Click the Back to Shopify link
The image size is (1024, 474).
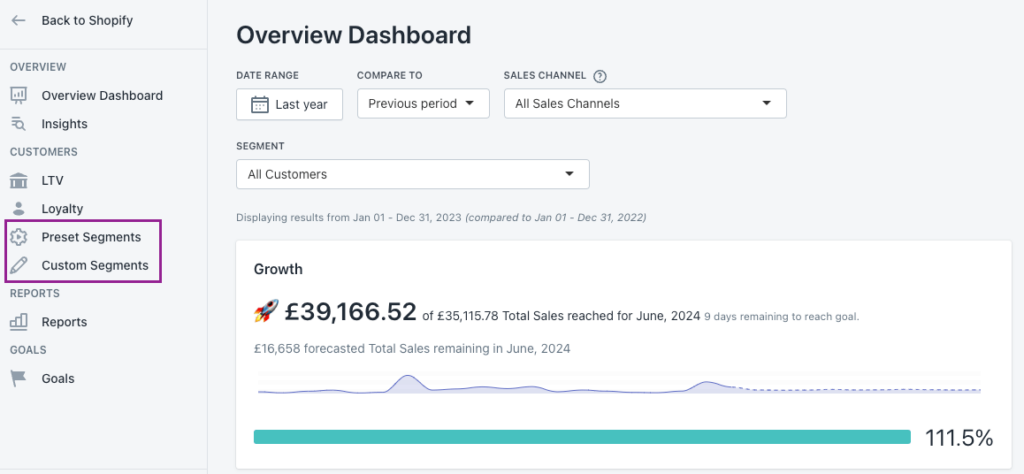tap(87, 20)
